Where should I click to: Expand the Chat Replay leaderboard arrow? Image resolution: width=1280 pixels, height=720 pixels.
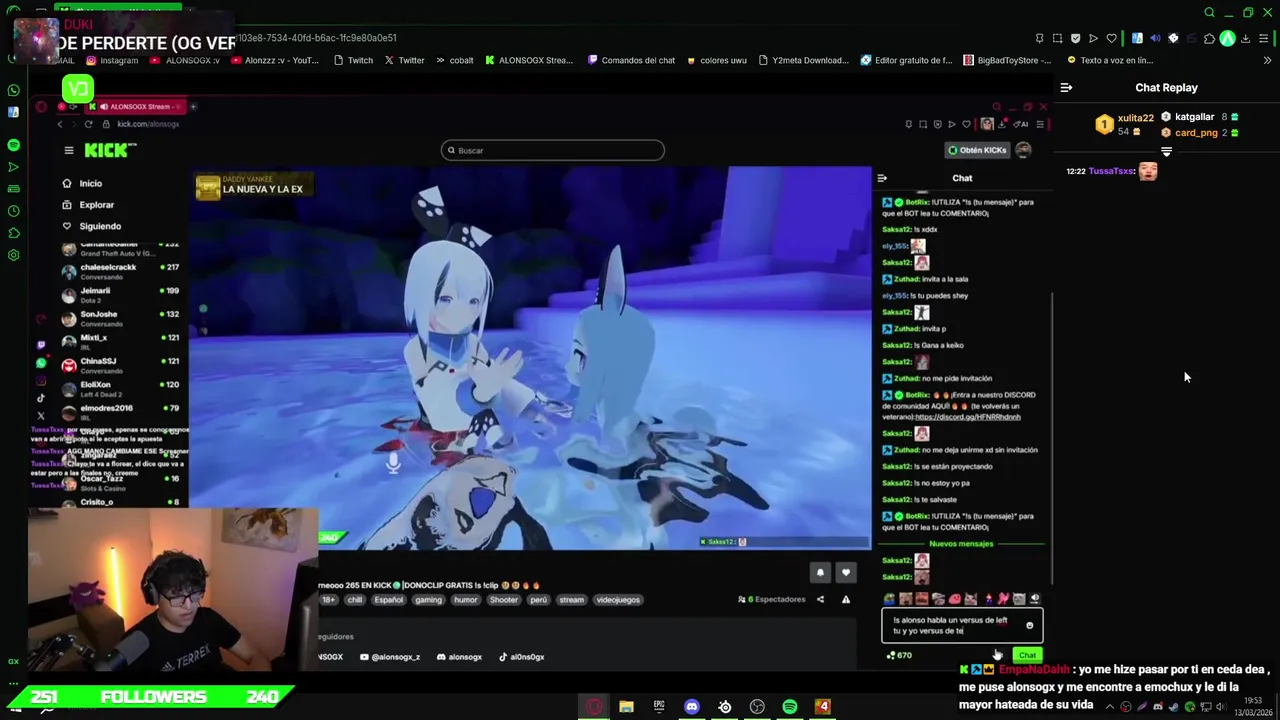[1166, 152]
